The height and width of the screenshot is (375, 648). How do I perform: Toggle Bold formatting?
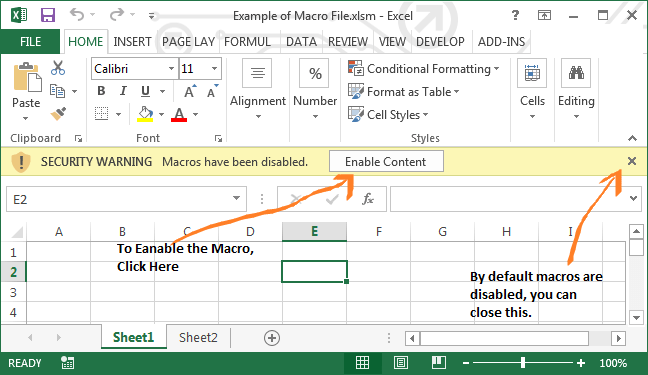pyautogui.click(x=101, y=91)
